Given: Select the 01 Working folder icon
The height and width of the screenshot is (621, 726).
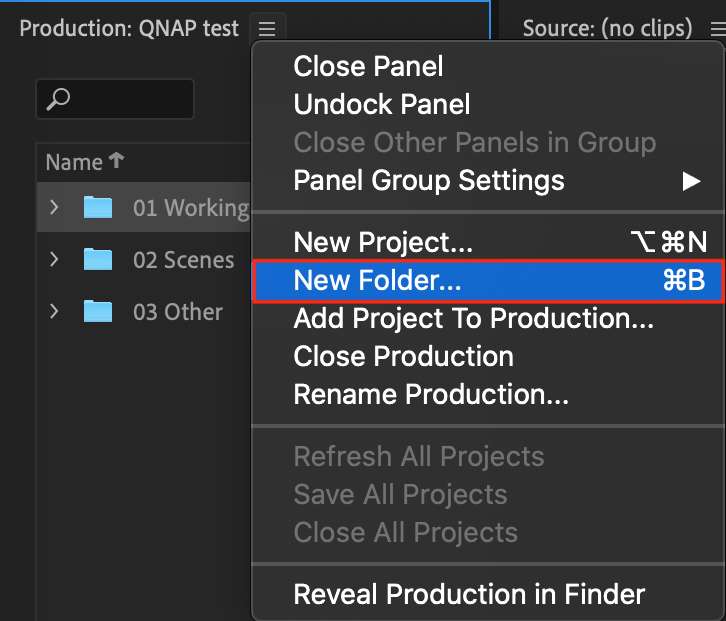Looking at the screenshot, I should click(98, 207).
